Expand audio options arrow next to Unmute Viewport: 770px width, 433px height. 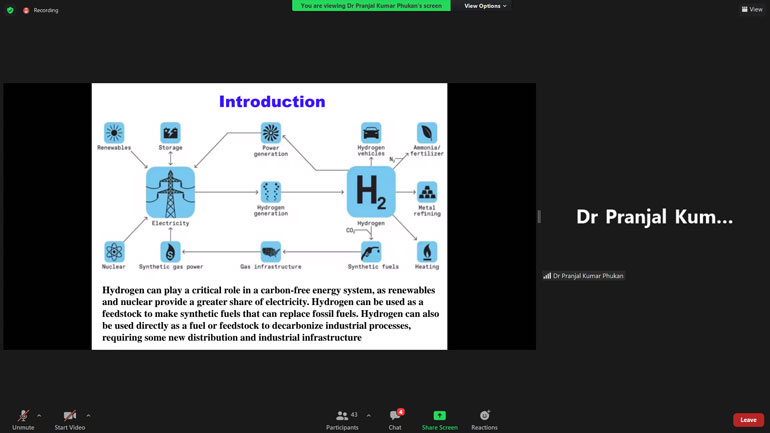click(39, 415)
